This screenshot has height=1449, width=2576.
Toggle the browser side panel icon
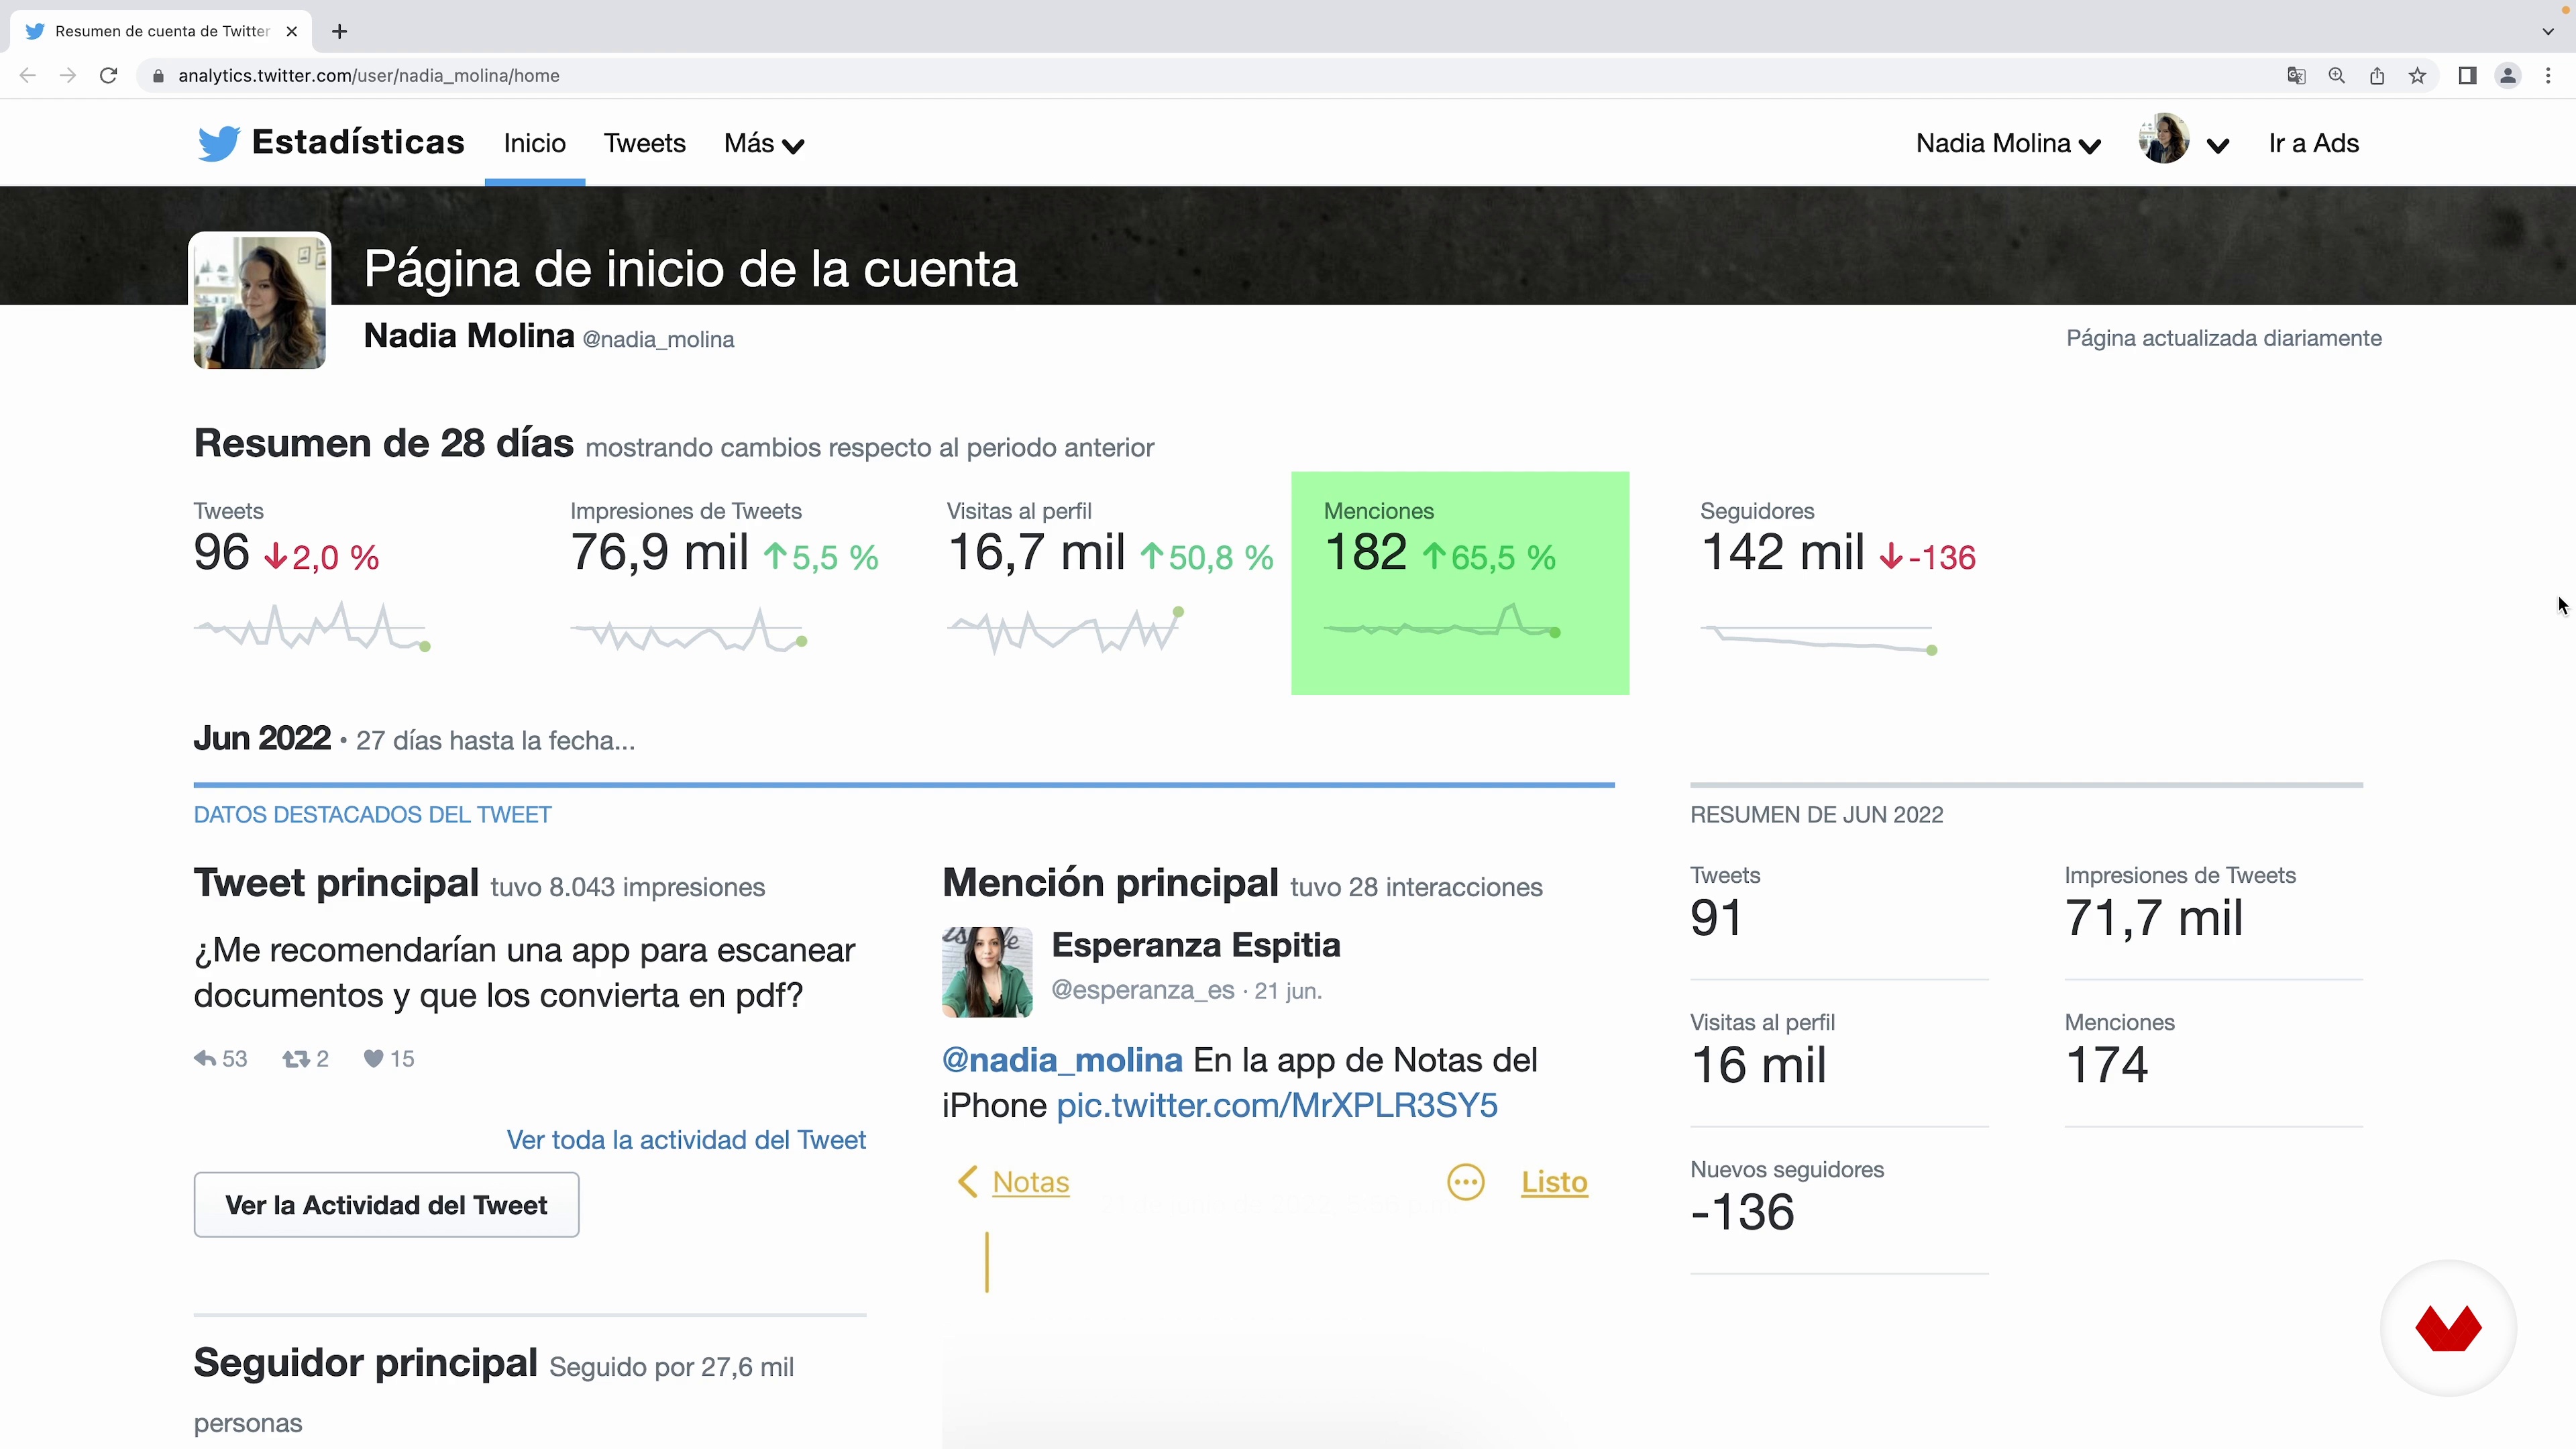pos(2467,76)
